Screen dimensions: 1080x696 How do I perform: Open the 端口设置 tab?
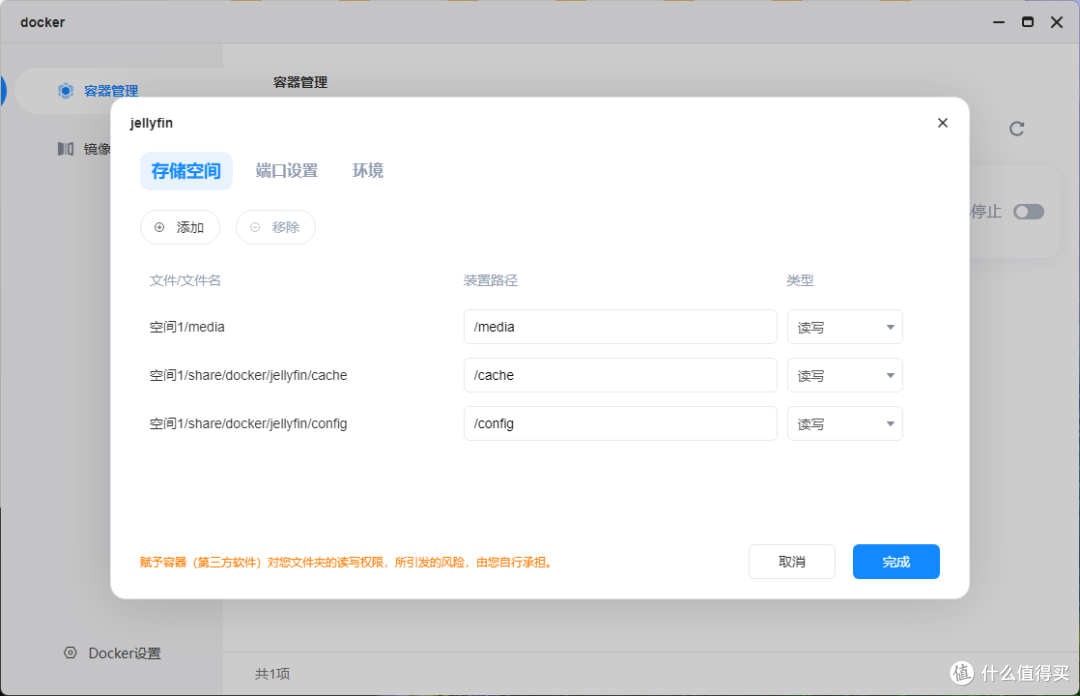click(x=287, y=171)
